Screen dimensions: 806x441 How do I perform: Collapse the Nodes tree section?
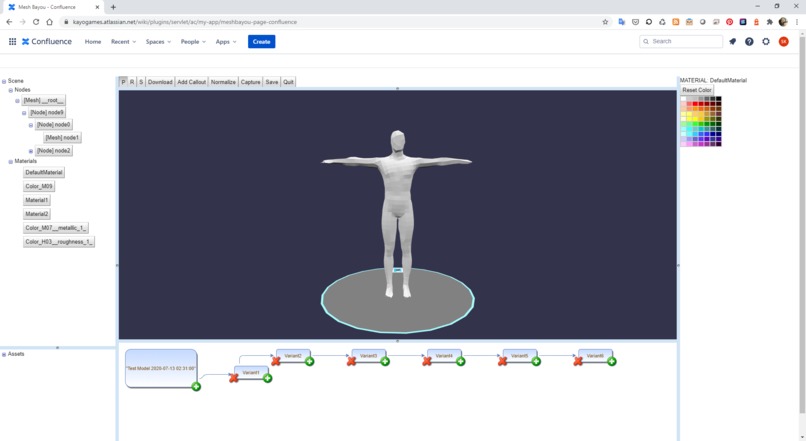10,90
